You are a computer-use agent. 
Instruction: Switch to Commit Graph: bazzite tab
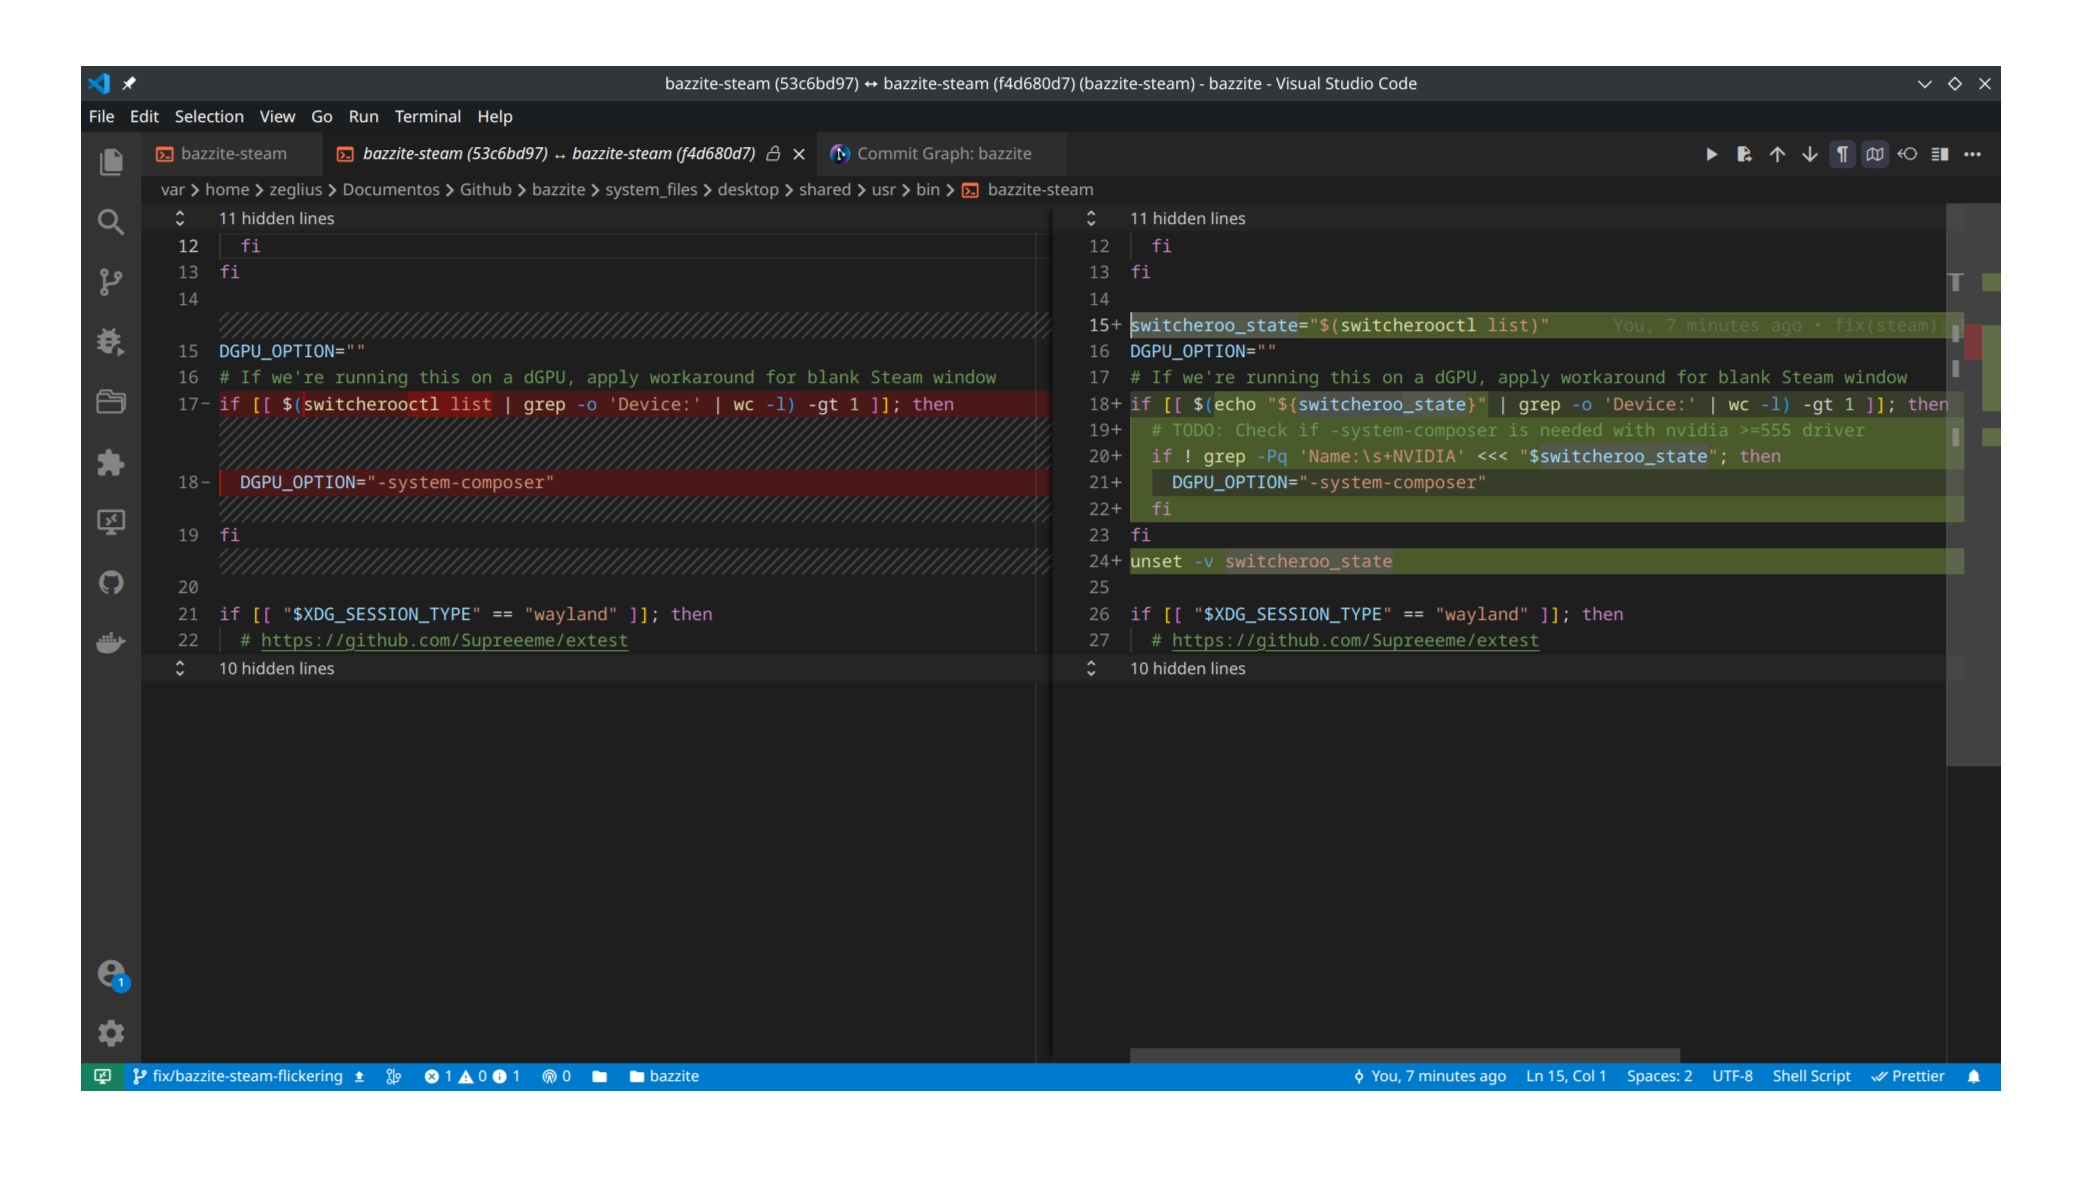(943, 154)
